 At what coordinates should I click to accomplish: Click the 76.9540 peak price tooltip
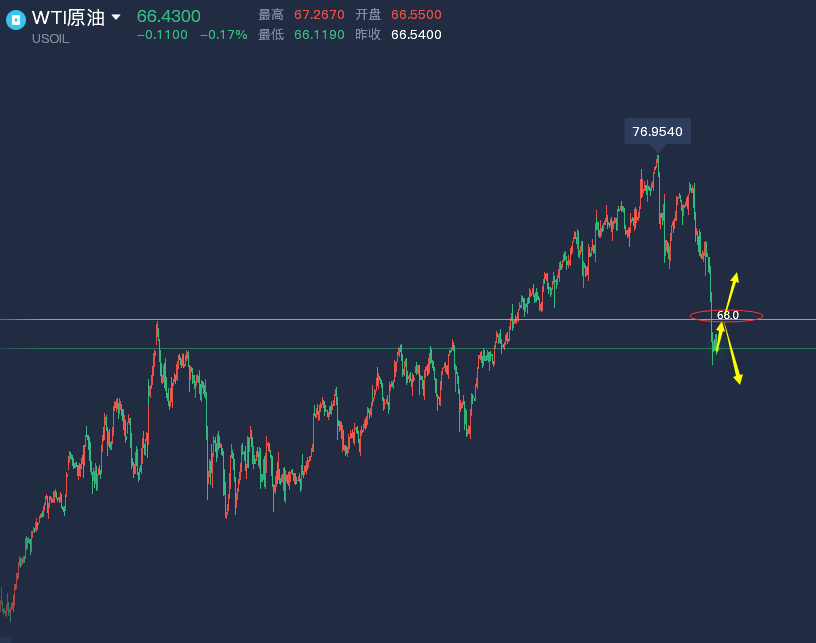pos(657,131)
